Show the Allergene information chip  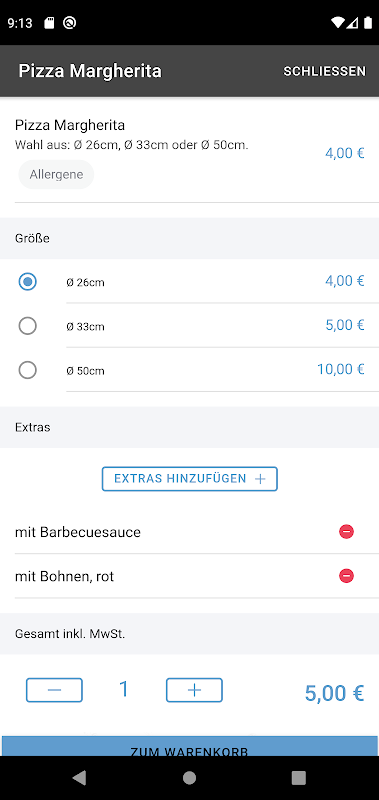click(56, 174)
